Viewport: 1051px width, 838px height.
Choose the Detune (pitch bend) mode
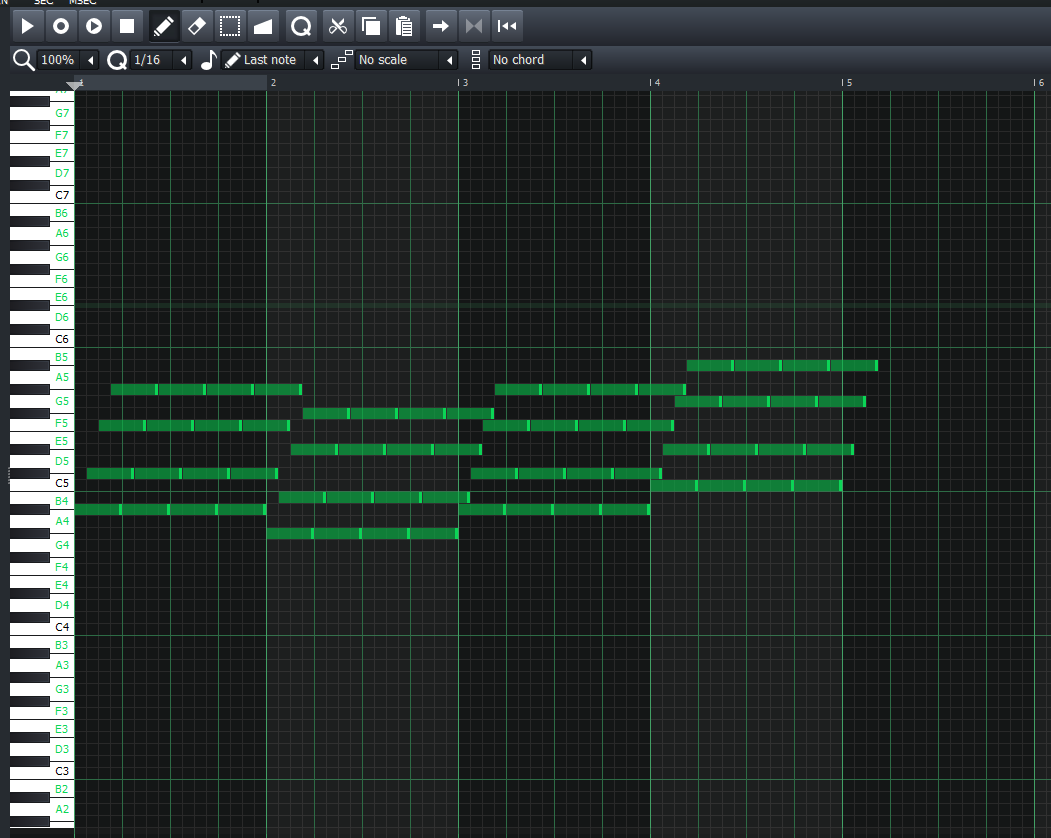pyautogui.click(x=263, y=26)
